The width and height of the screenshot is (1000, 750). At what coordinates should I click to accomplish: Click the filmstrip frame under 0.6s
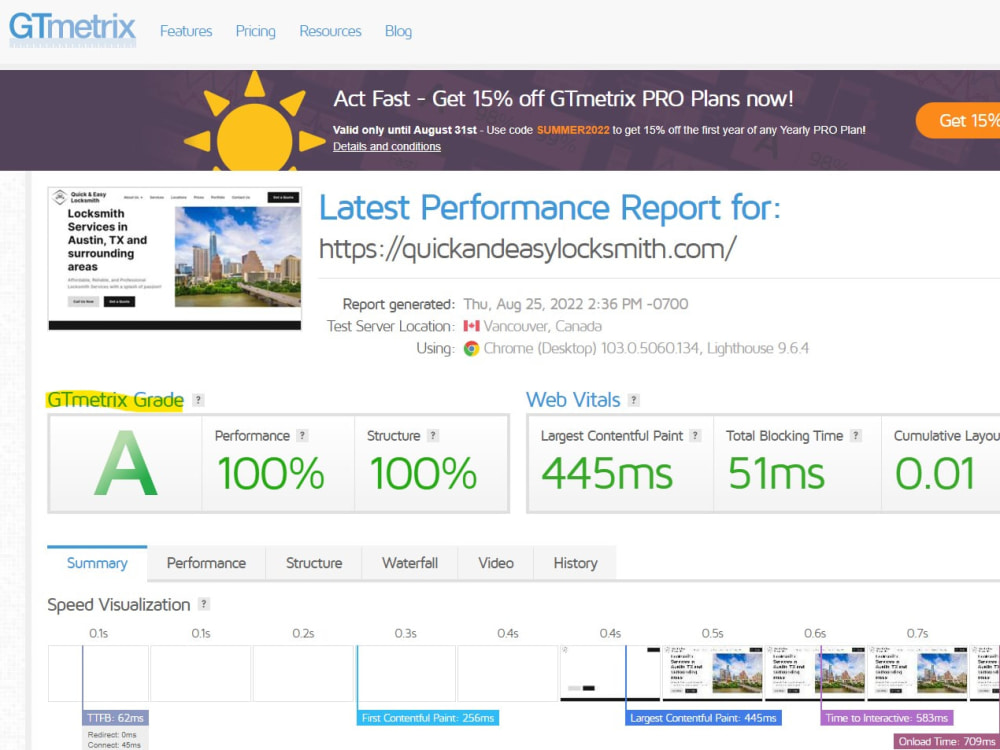pos(815,673)
